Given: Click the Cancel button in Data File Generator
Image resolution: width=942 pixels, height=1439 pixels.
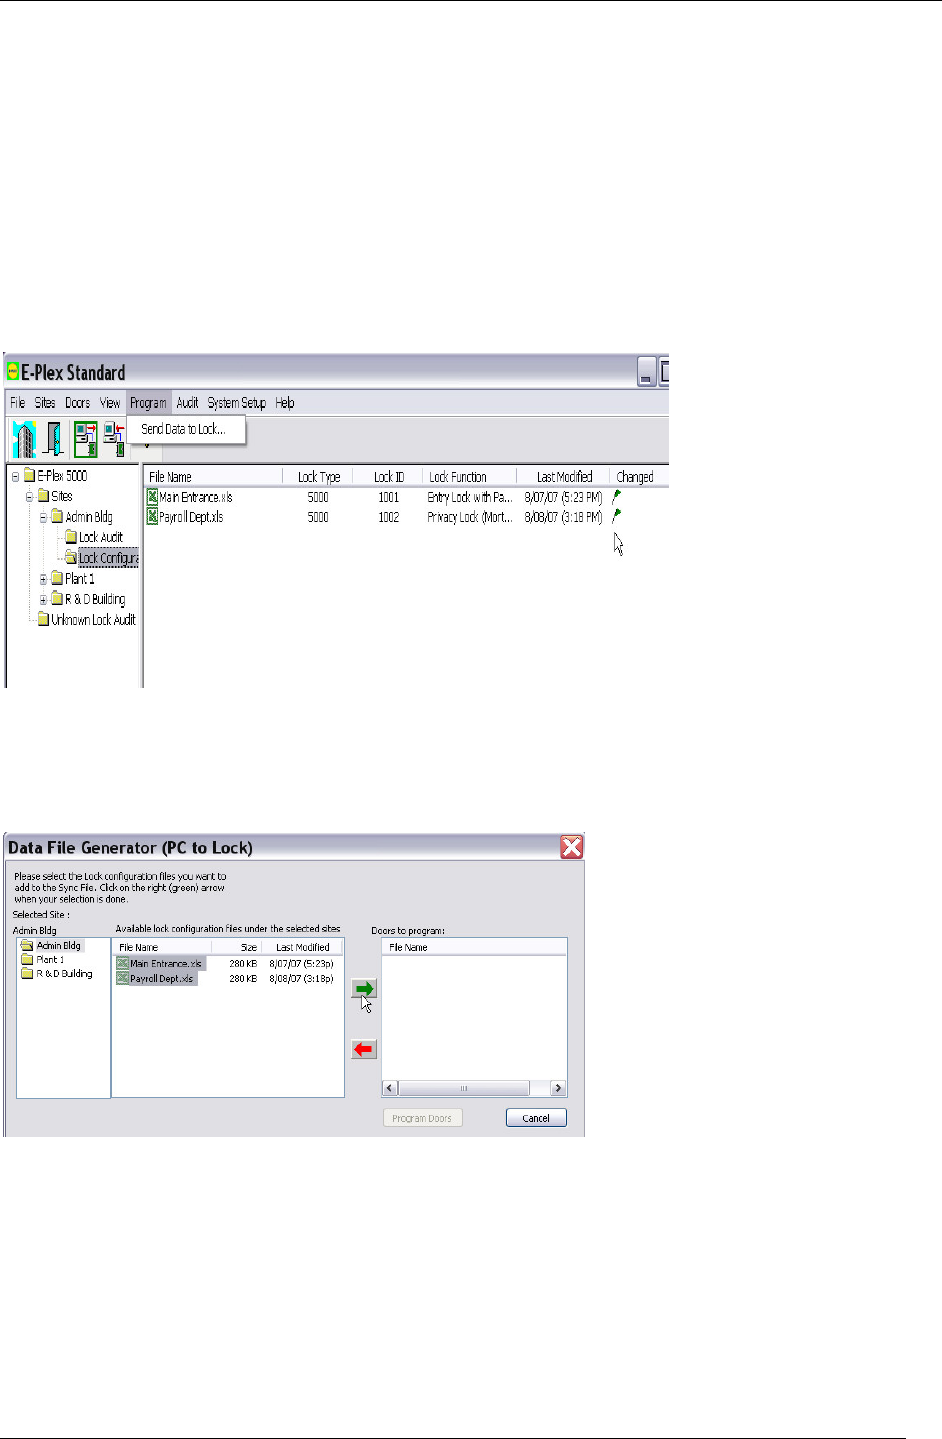Looking at the screenshot, I should [536, 1118].
